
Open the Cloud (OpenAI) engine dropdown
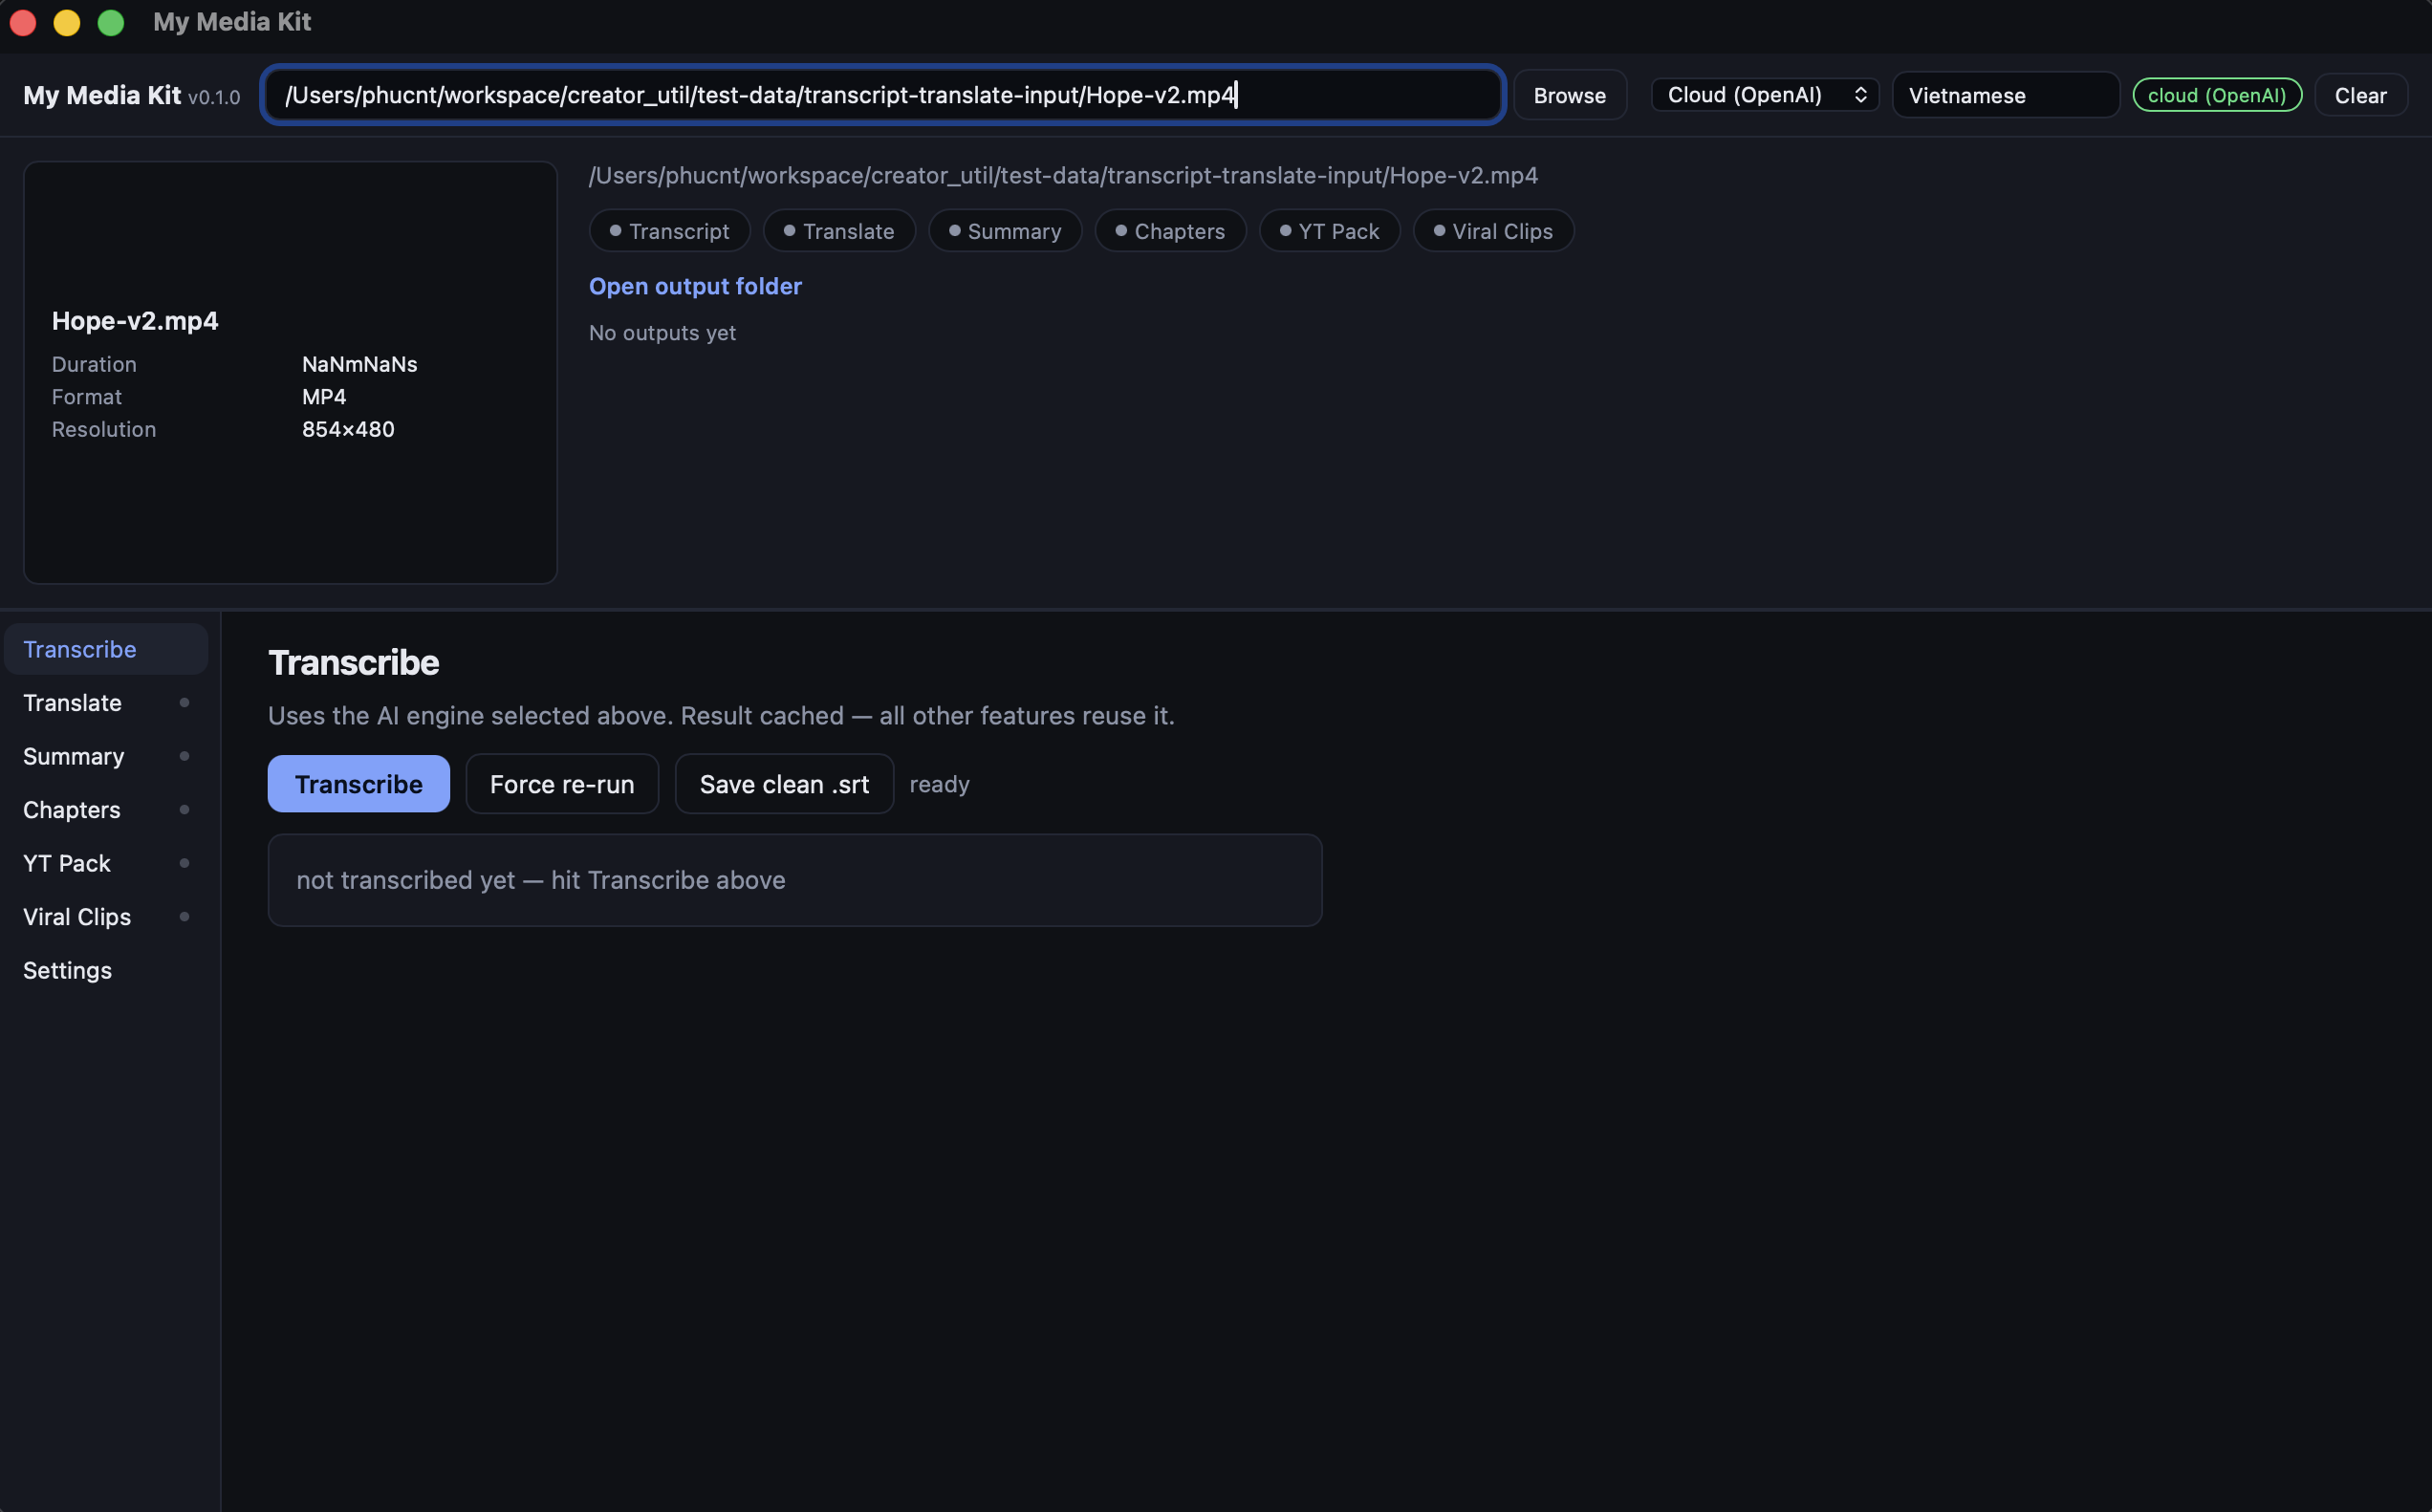coord(1764,95)
